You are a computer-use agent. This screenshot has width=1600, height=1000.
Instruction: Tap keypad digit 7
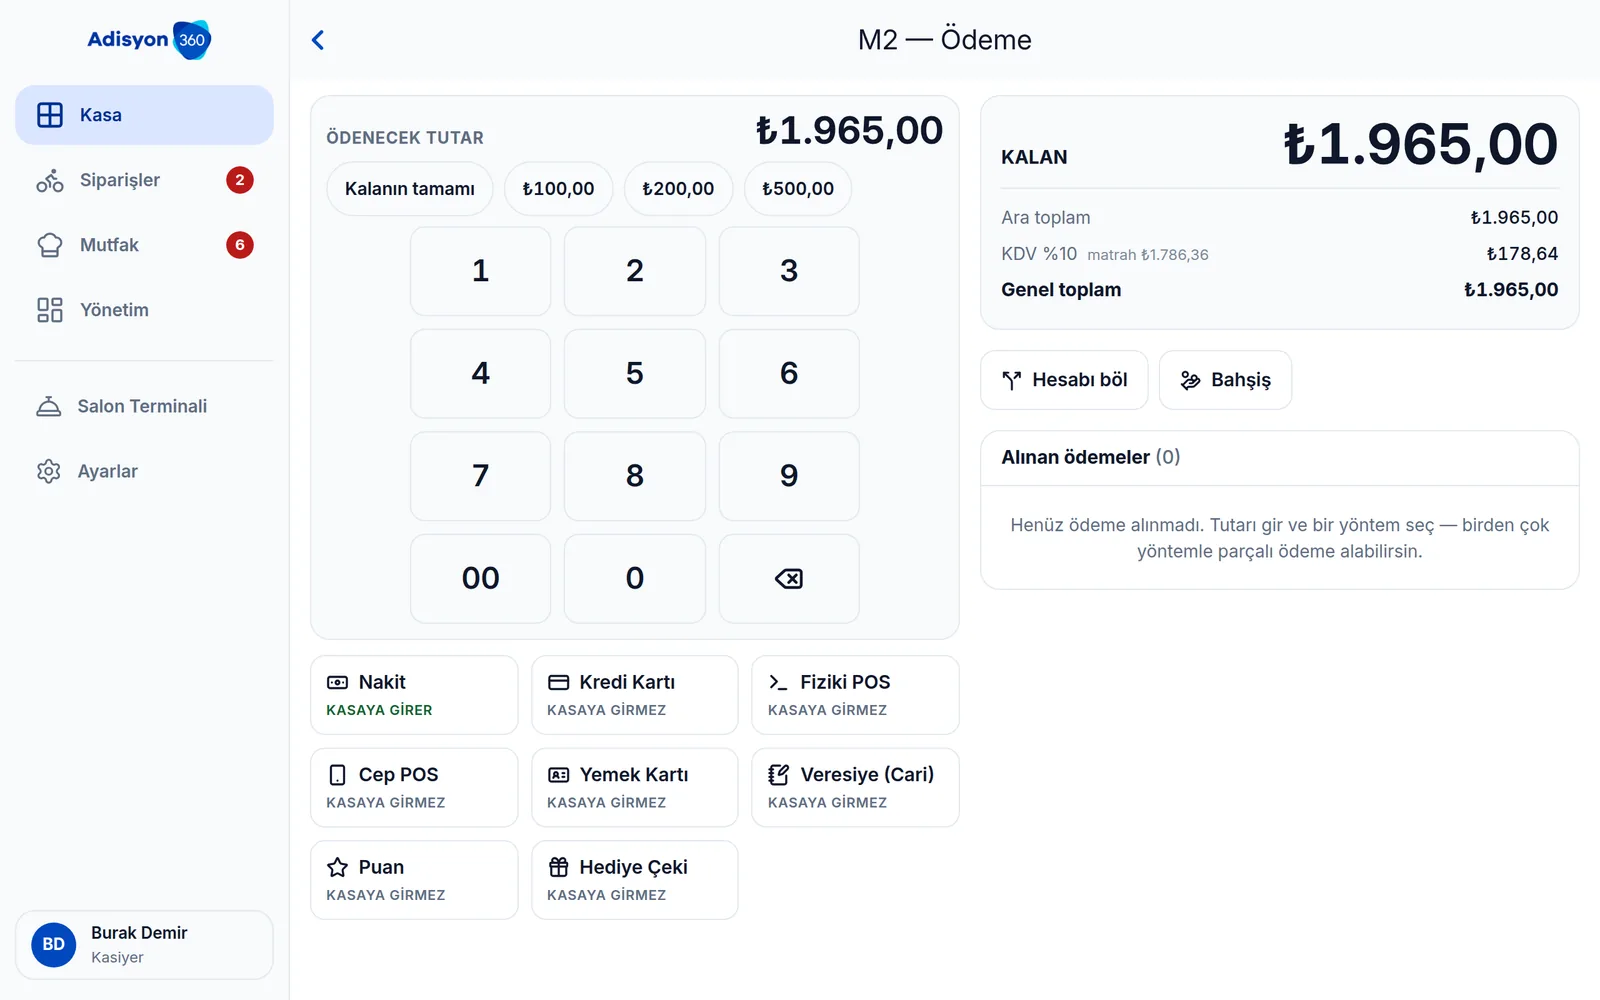pos(480,476)
